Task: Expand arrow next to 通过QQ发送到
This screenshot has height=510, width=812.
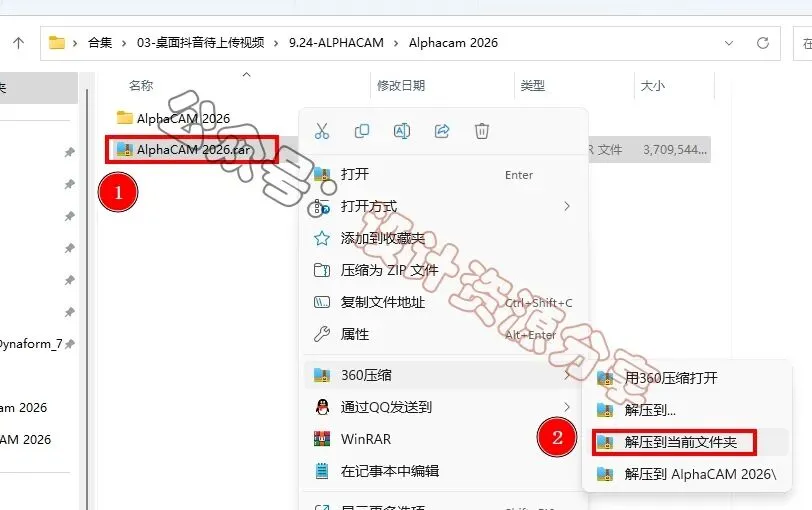Action: pyautogui.click(x=567, y=407)
